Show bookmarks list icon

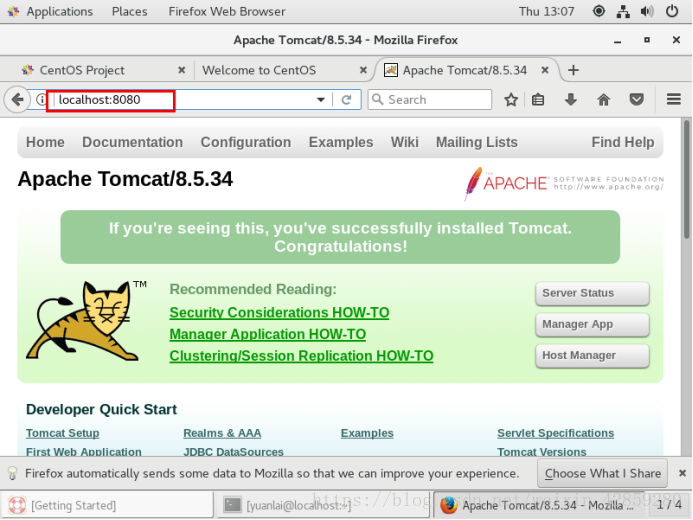tap(538, 100)
